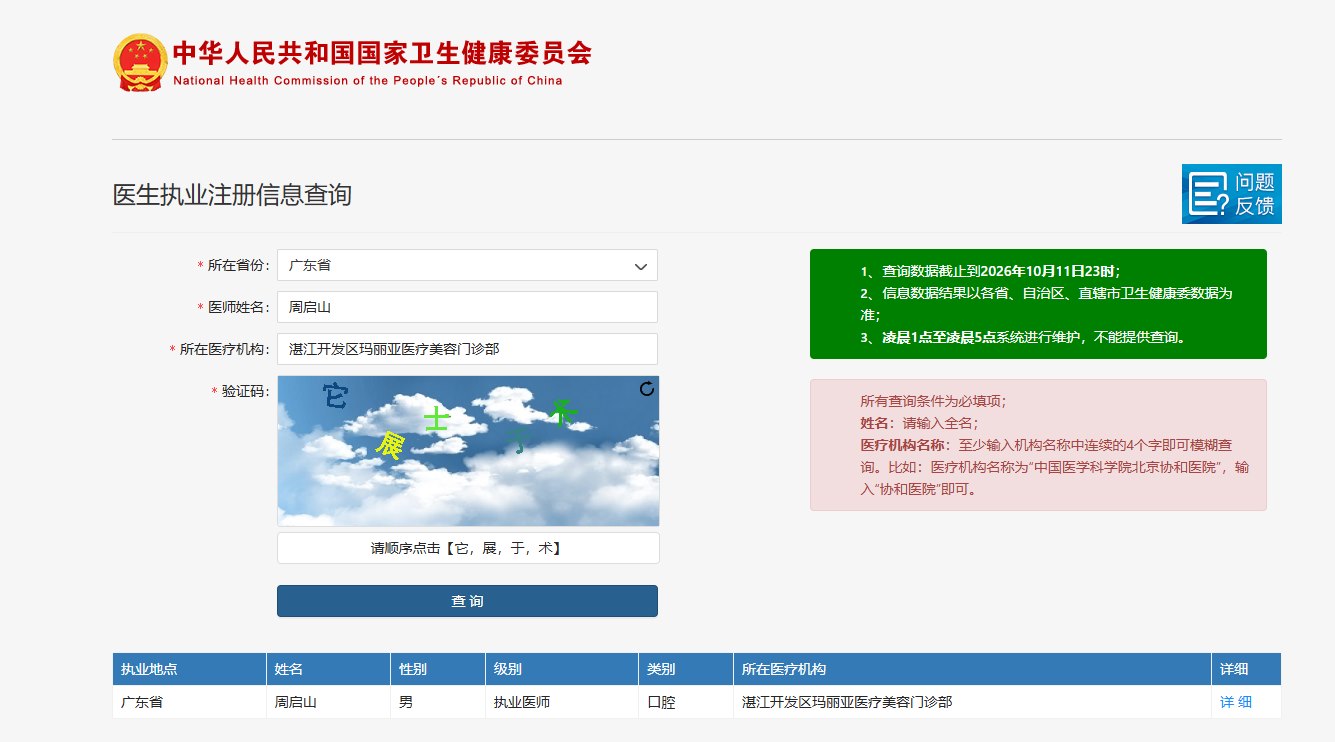Select the 周启山 cell in results table
The width and height of the screenshot is (1335, 742).
[x=328, y=702]
